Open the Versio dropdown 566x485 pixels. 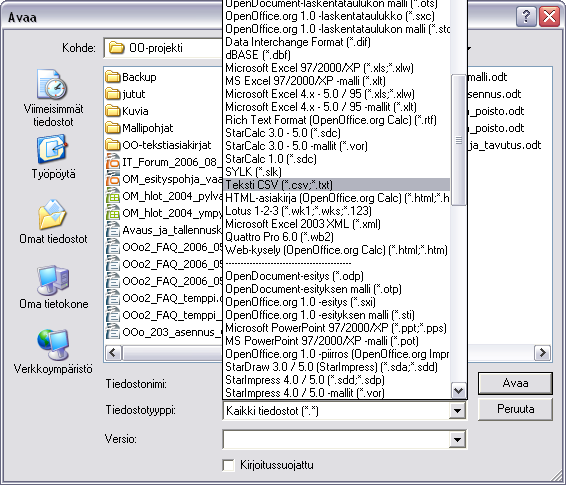pos(345,439)
